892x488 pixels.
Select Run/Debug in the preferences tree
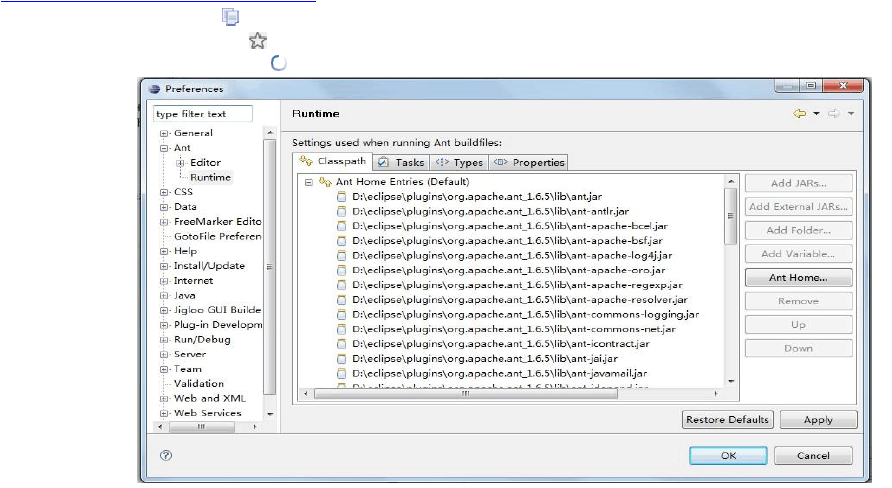[x=202, y=340]
